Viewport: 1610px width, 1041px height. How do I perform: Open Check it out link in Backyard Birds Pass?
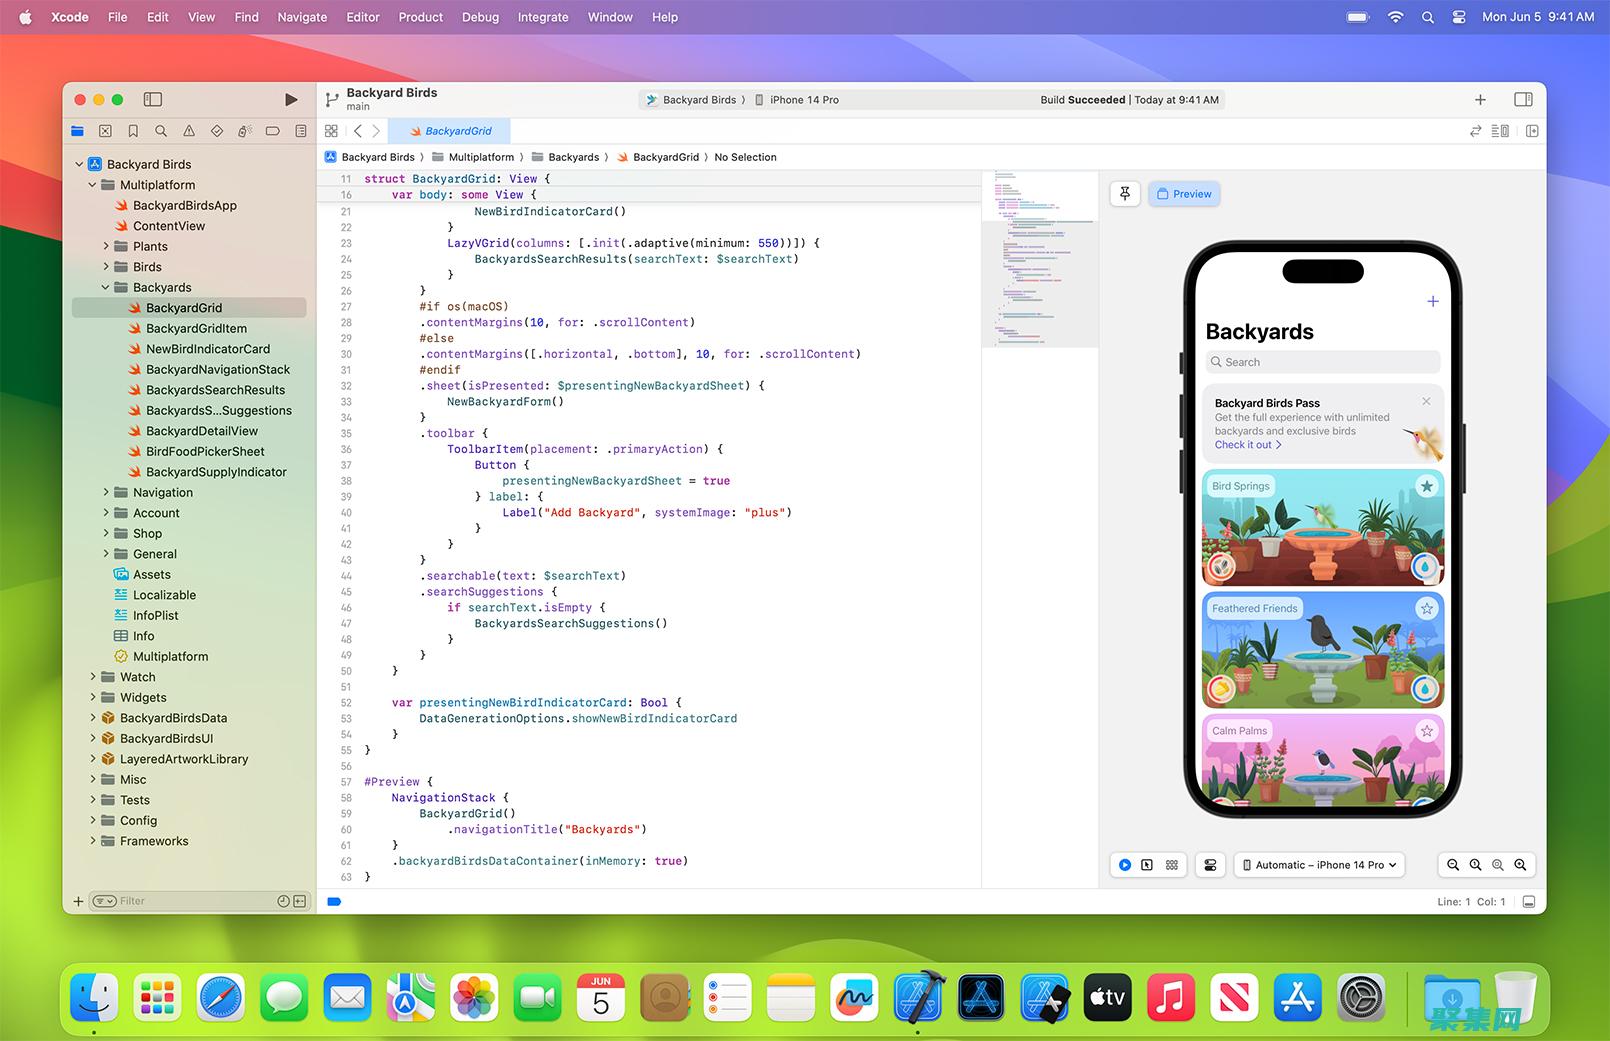pyautogui.click(x=1247, y=444)
